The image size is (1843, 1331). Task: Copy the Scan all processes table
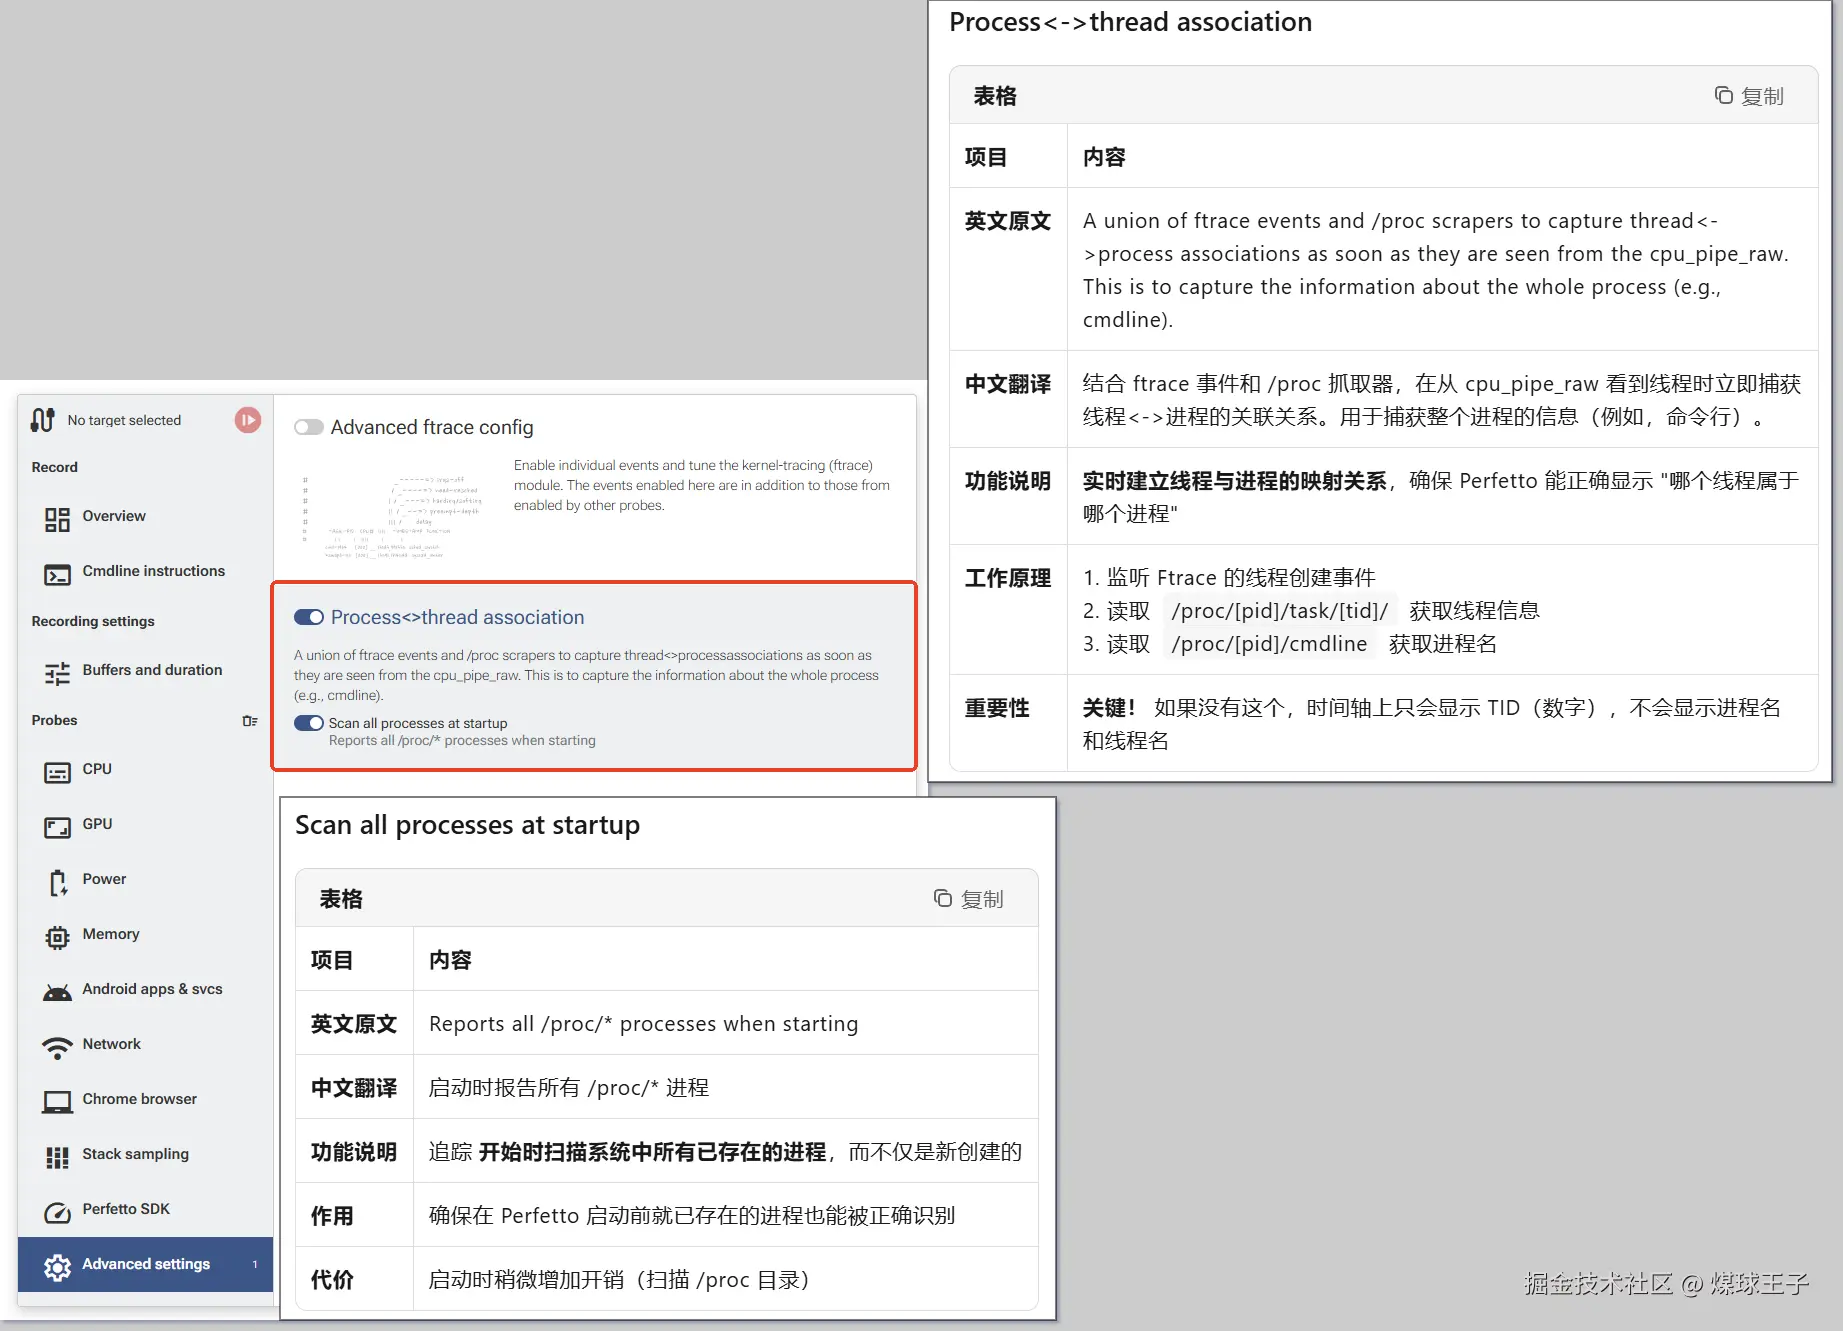point(968,898)
